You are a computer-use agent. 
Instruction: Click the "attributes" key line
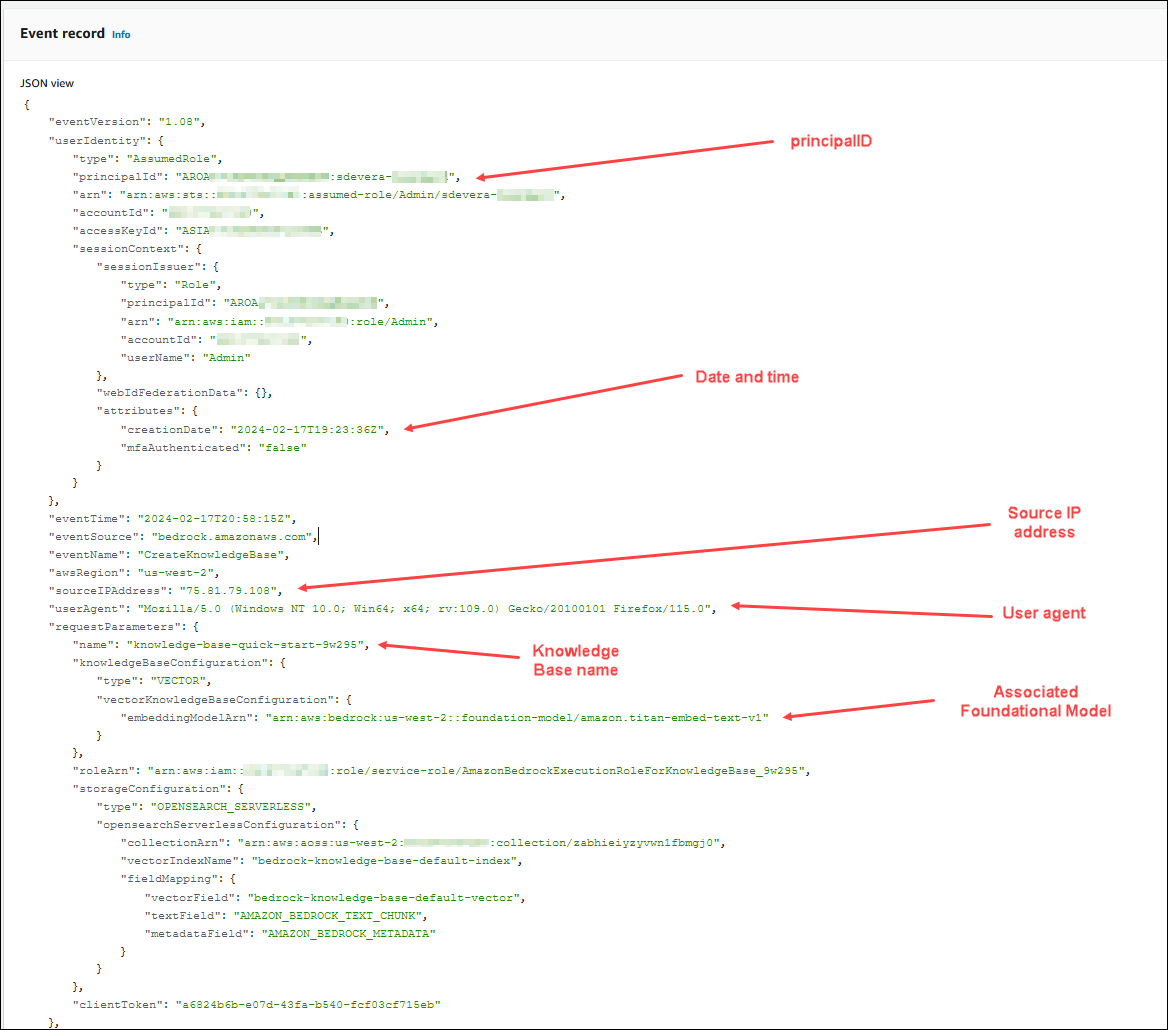click(x=147, y=410)
